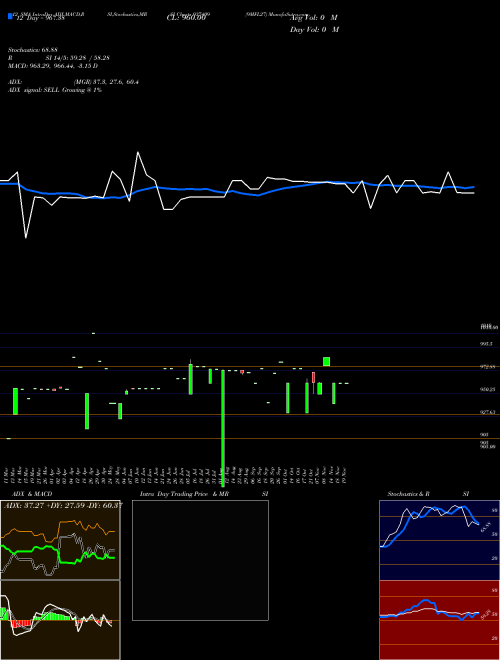Click the red candlestick with wicks near 07 Nov
The height and width of the screenshot is (660, 500).
[x=314, y=380]
